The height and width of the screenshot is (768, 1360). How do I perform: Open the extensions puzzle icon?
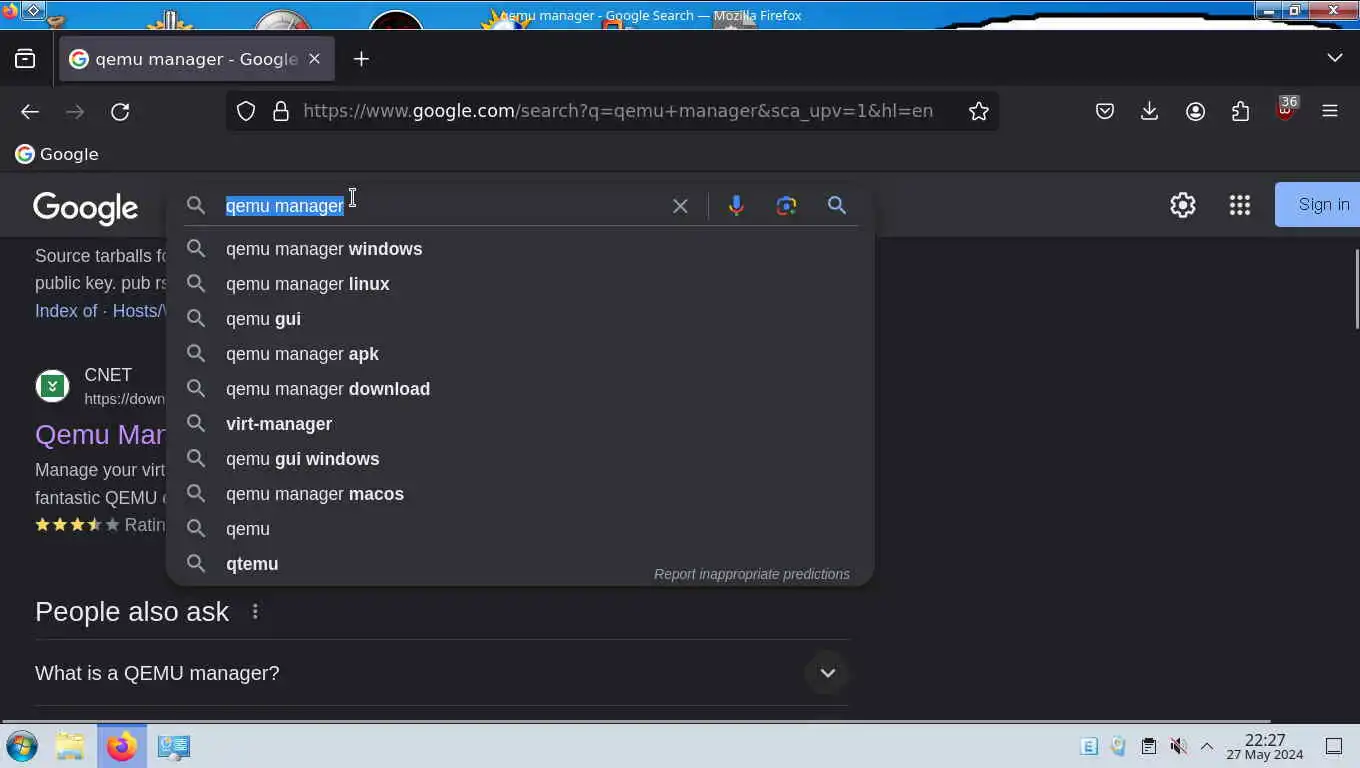(x=1240, y=111)
